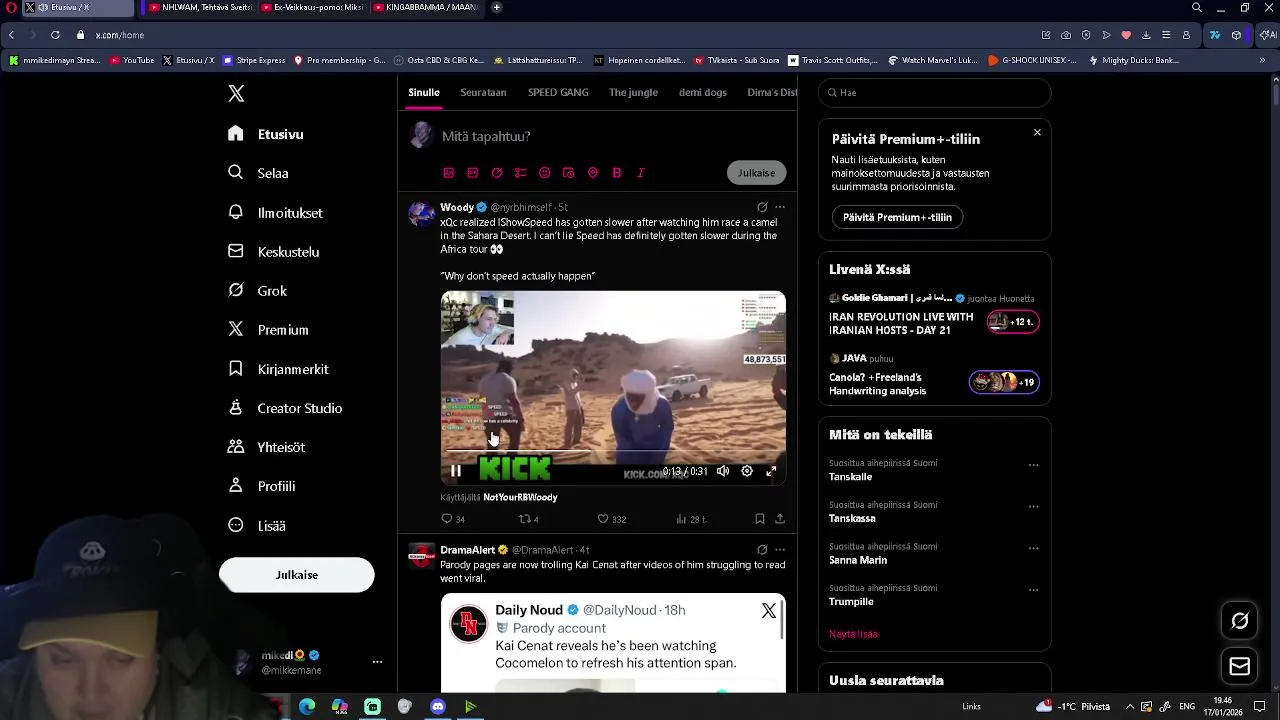
Task: Join Iran Revolution live space
Action: click(x=1013, y=322)
